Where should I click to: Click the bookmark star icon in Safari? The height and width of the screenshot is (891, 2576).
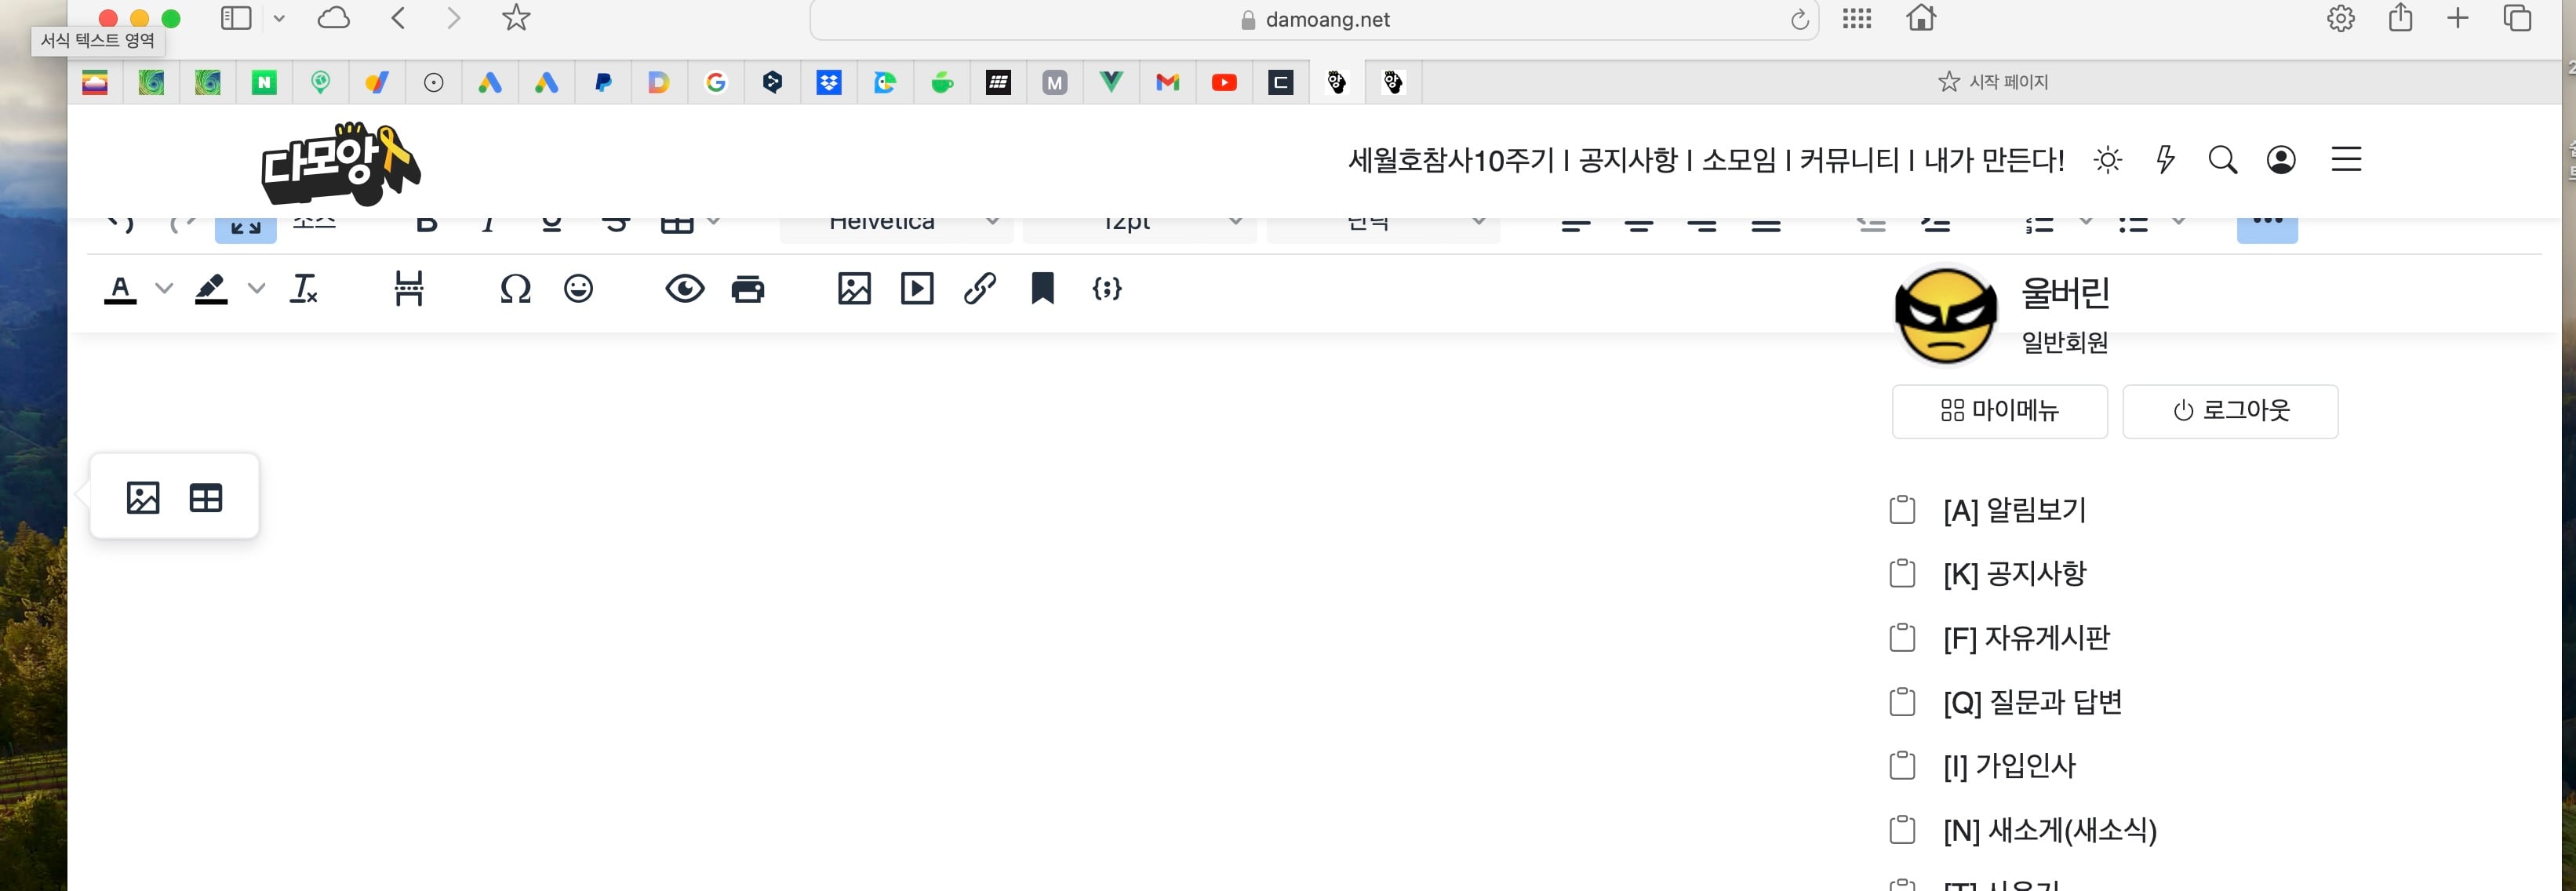coord(516,18)
